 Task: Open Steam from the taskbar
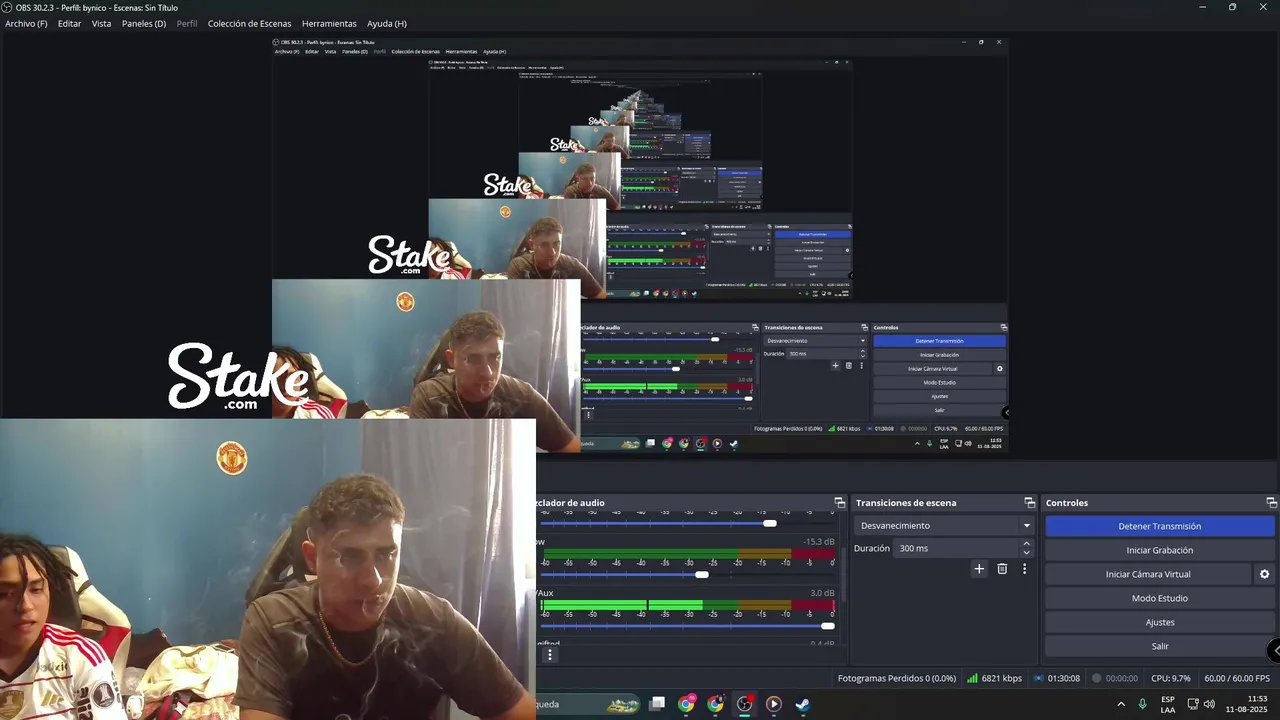(x=802, y=704)
